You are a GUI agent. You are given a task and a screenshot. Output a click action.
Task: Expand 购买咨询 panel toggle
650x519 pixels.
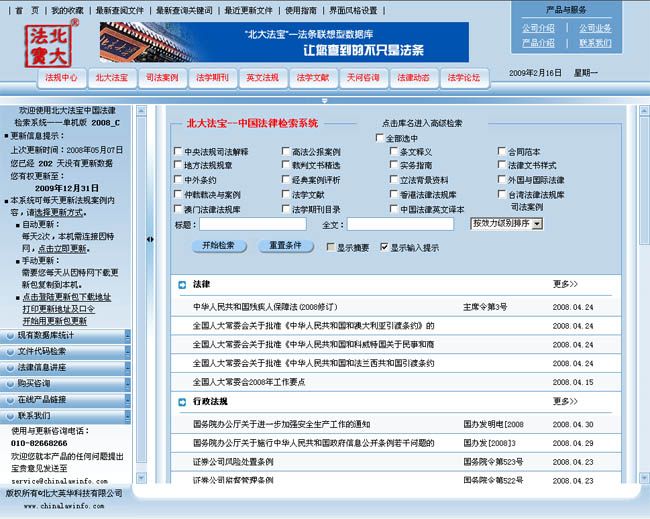tap(128, 384)
